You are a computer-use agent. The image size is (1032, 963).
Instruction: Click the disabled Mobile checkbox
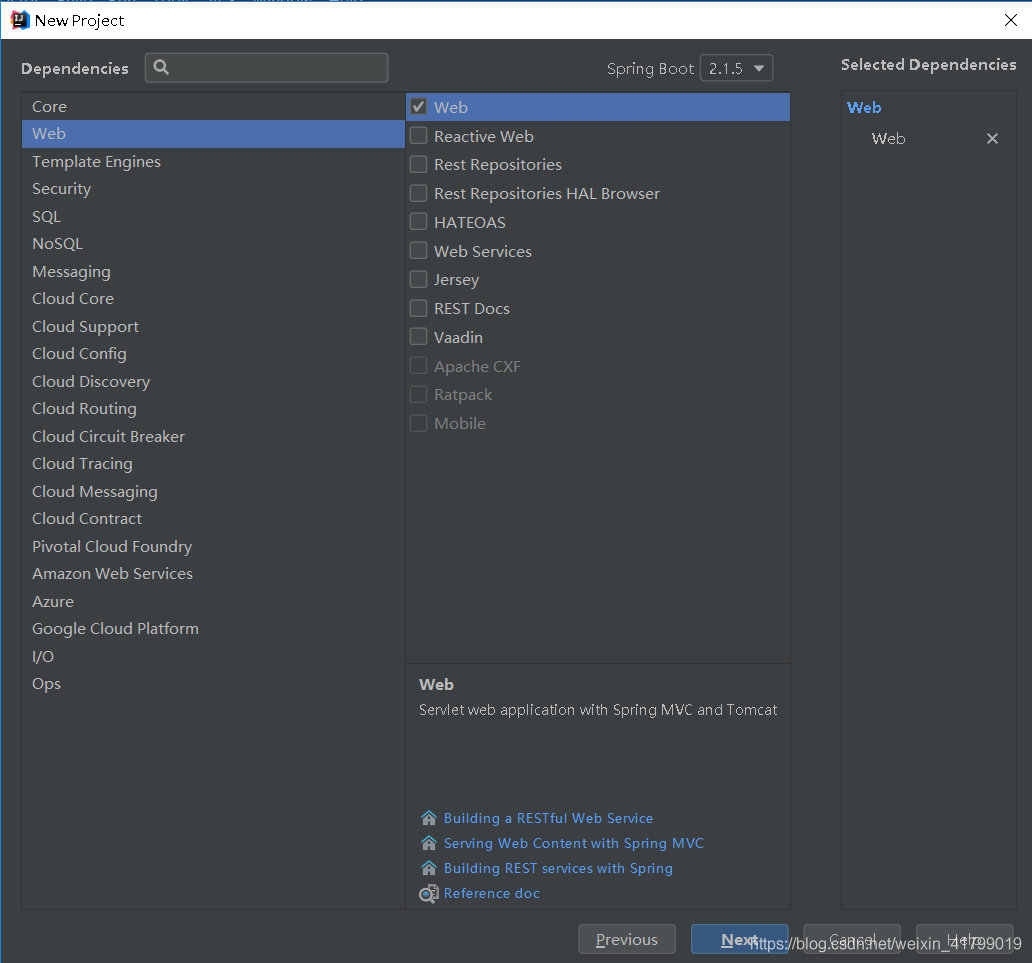419,423
